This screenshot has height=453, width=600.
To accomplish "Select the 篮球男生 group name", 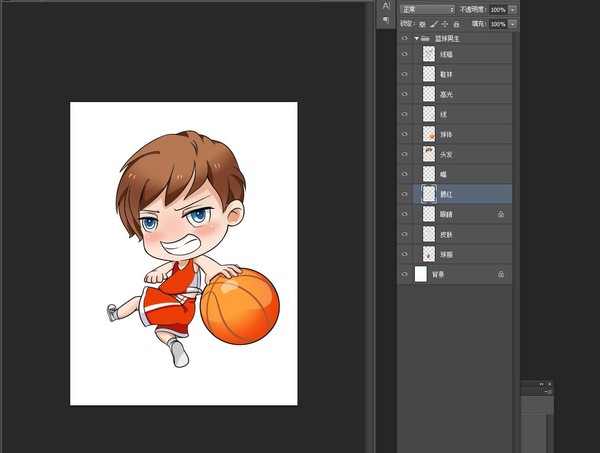I will pyautogui.click(x=447, y=39).
